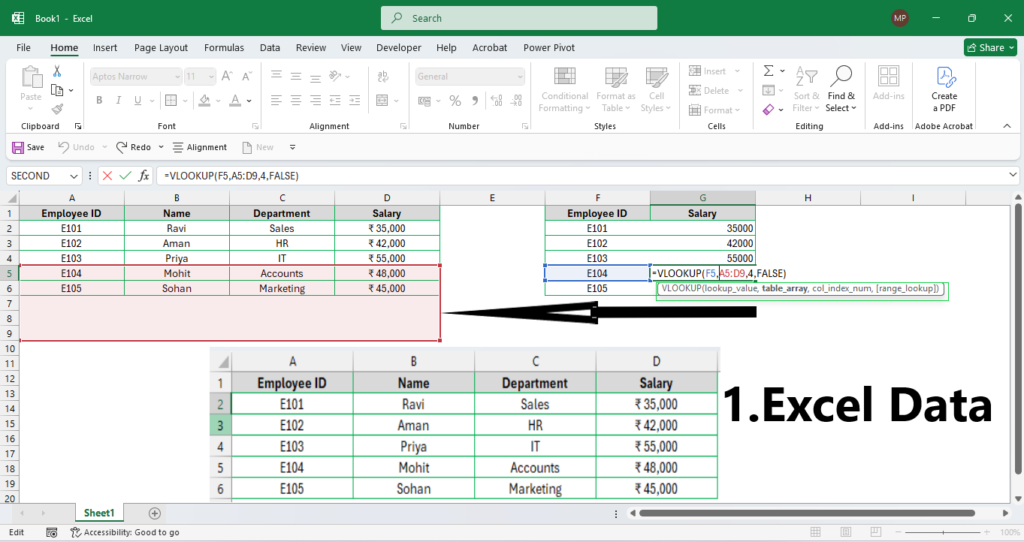
Task: Select the Sheet1 tab
Action: [x=99, y=513]
